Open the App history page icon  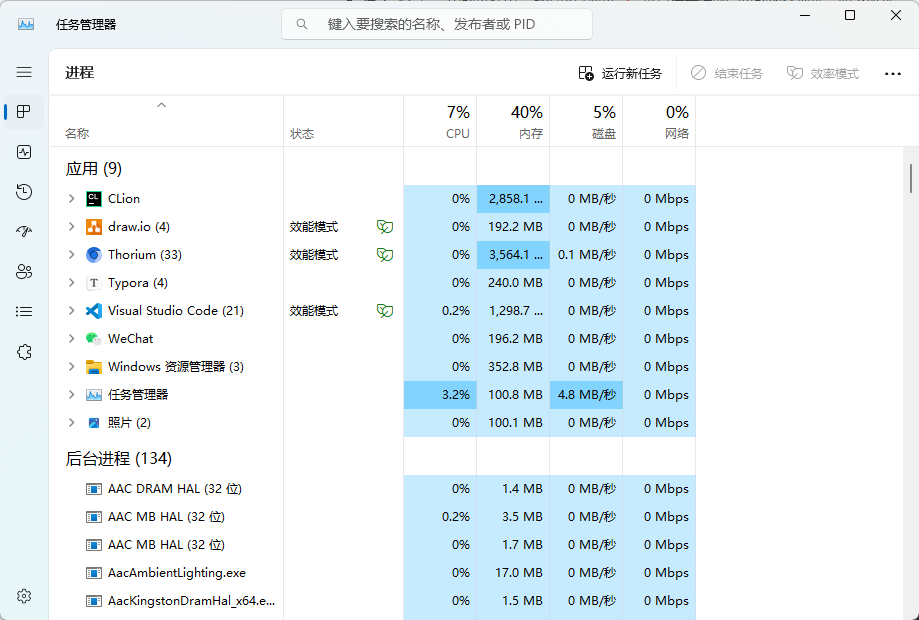(24, 192)
